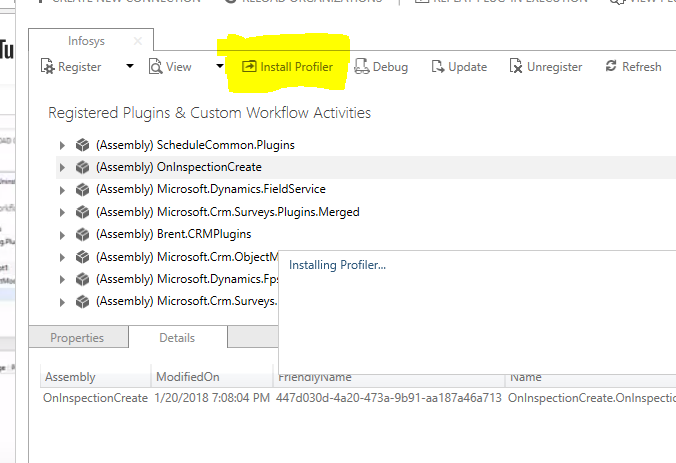Expand the Microsoft.Dynamics.FieldService assembly node
This screenshot has height=463, width=676.
[x=62, y=190]
